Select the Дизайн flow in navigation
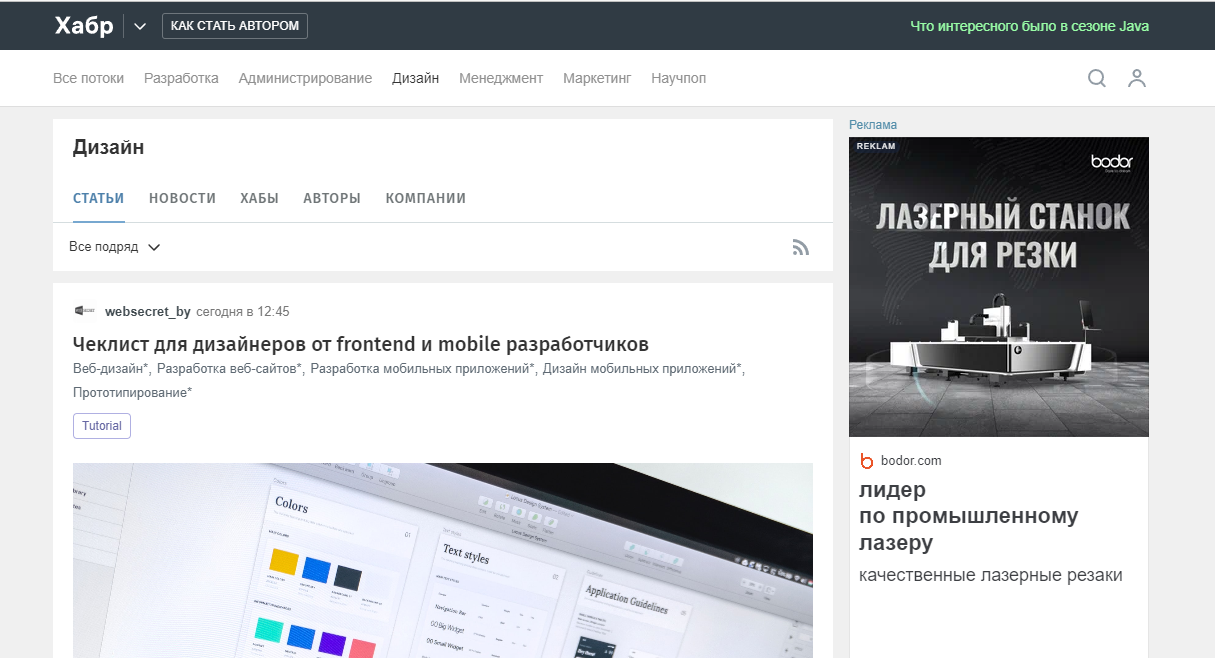 tap(416, 78)
